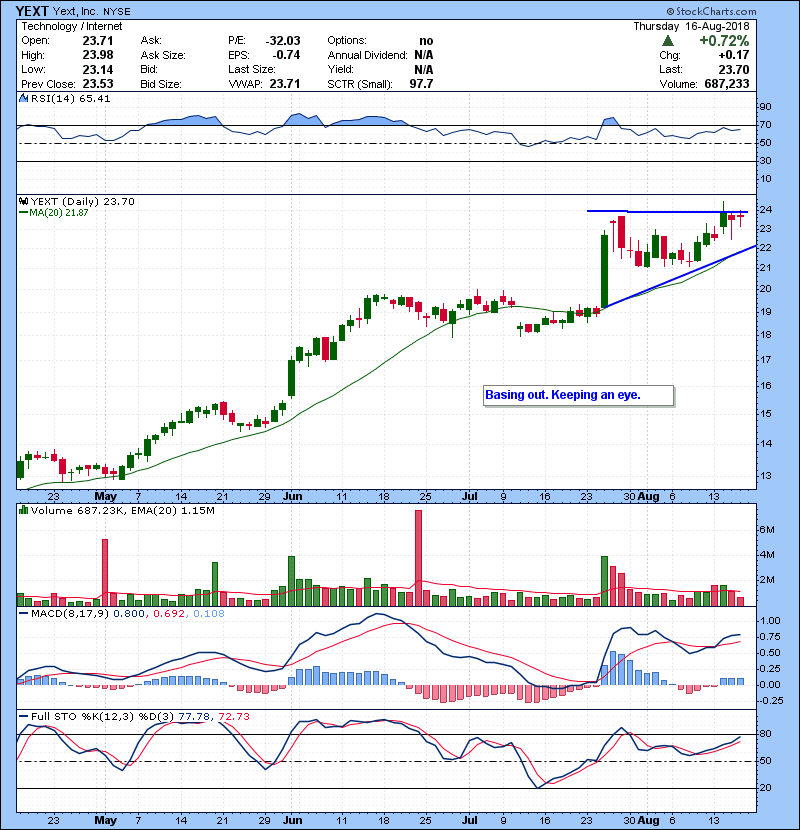Image resolution: width=800 pixels, height=830 pixels.
Task: Click the 'Last:' label in header
Action: tap(671, 69)
